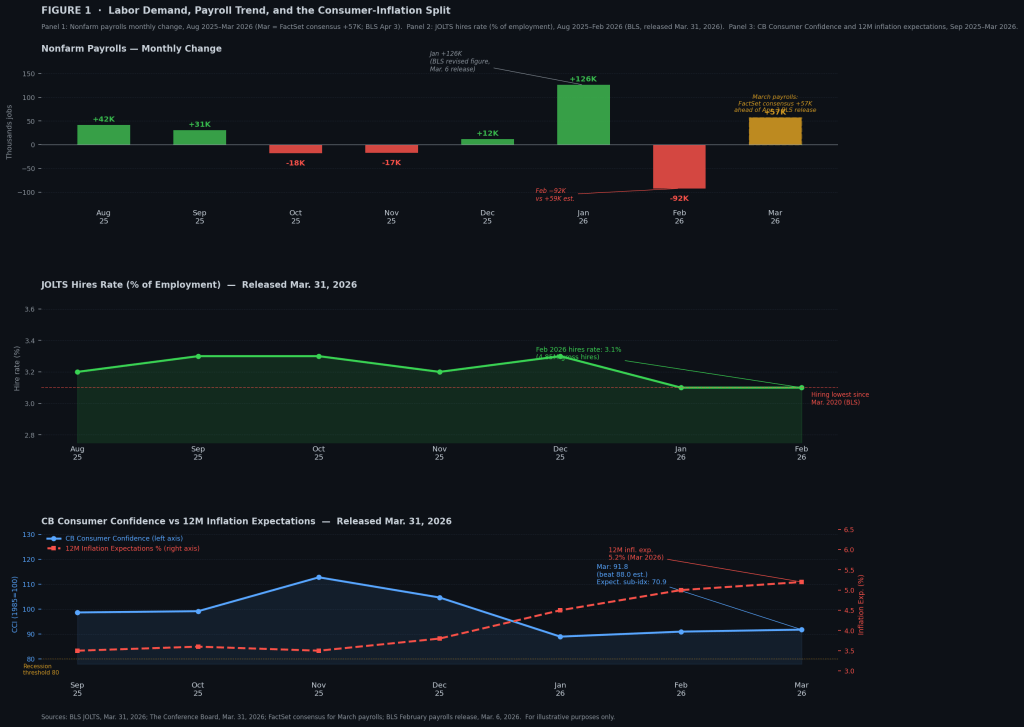
Task: Click the October -18K payroll bar
Action: (295, 149)
